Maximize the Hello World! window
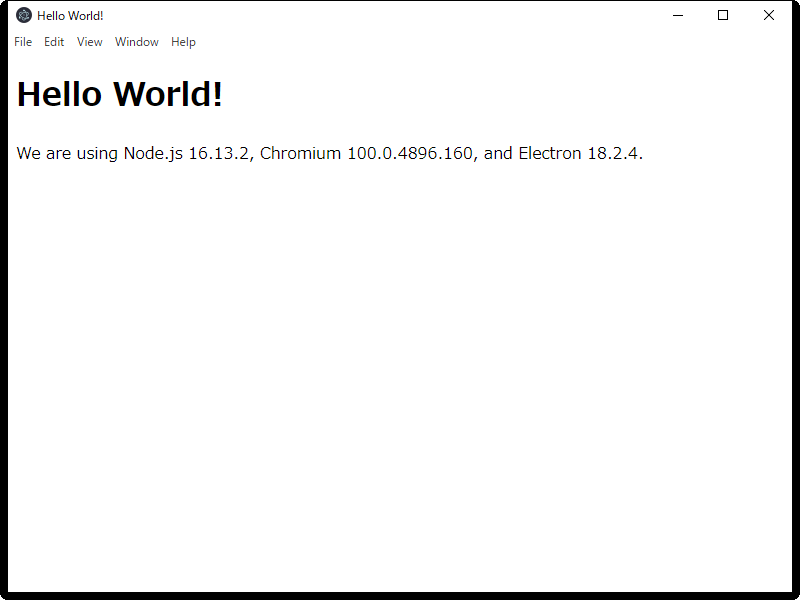Image resolution: width=800 pixels, height=600 pixels. (x=723, y=15)
